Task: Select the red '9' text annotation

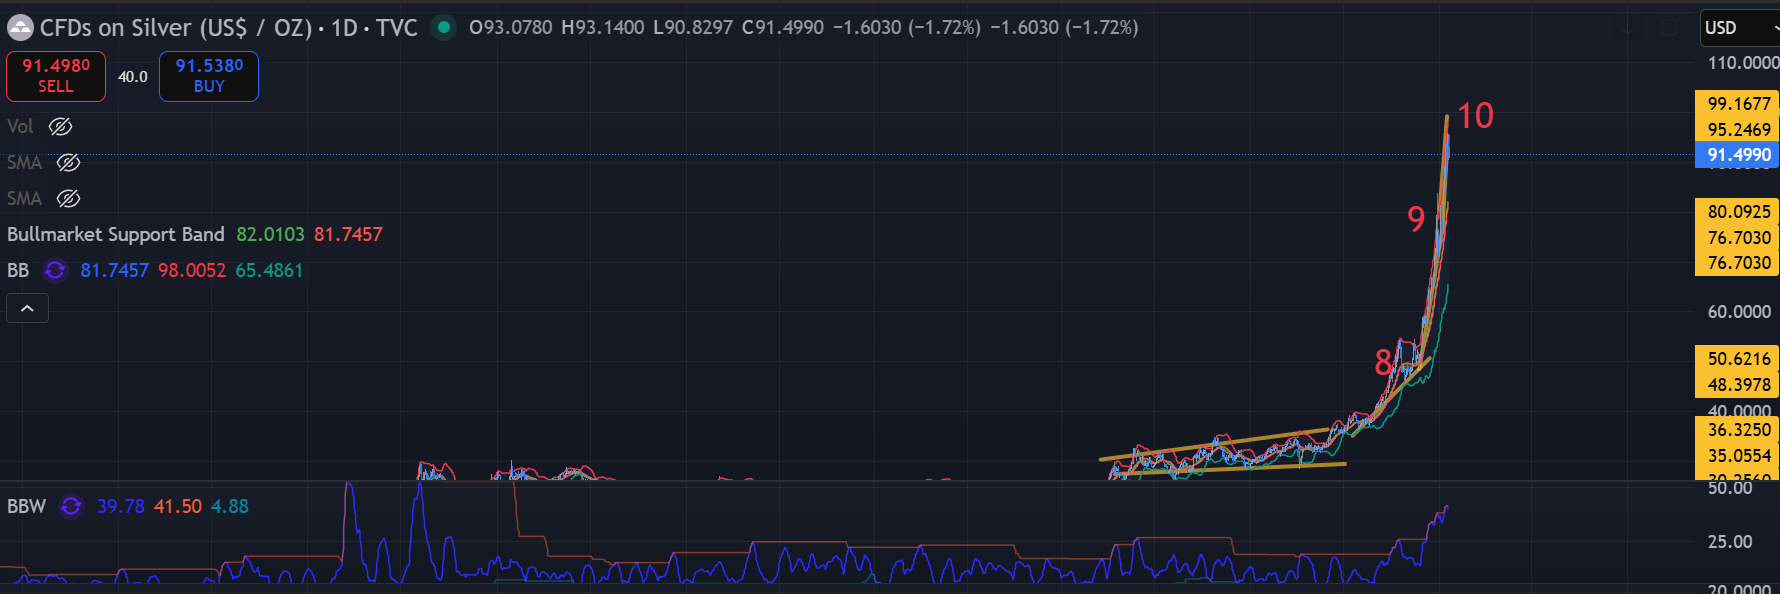Action: coord(1416,219)
